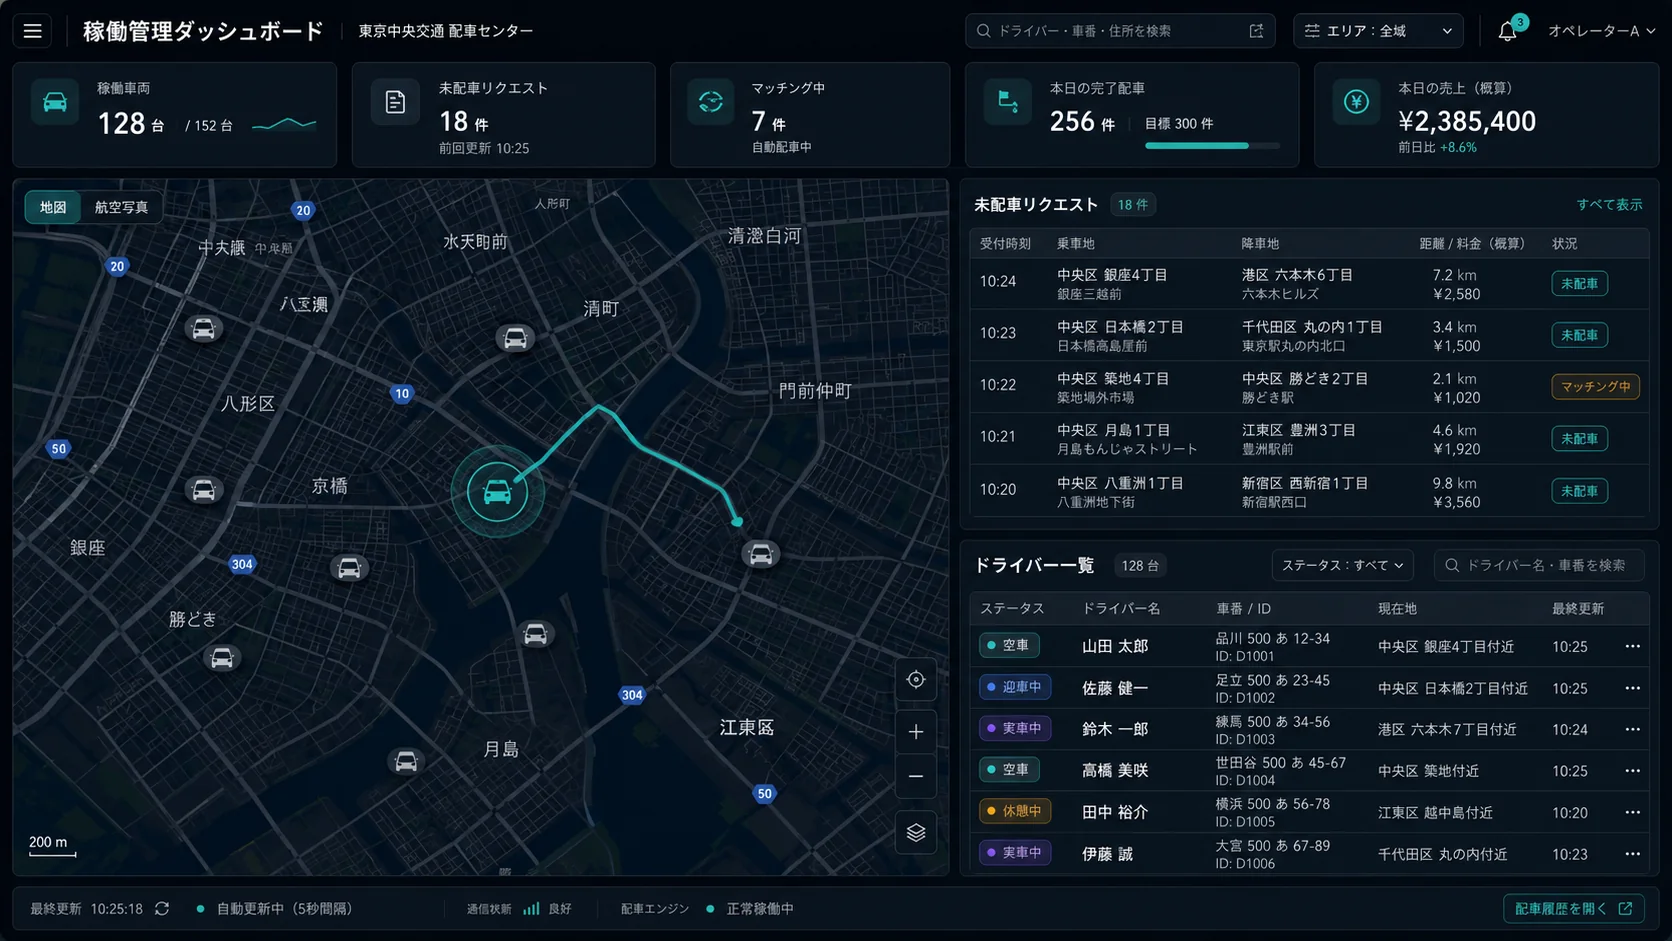1672x941 pixels.
Task: Click the external-link icon in search box
Action: [1256, 31]
